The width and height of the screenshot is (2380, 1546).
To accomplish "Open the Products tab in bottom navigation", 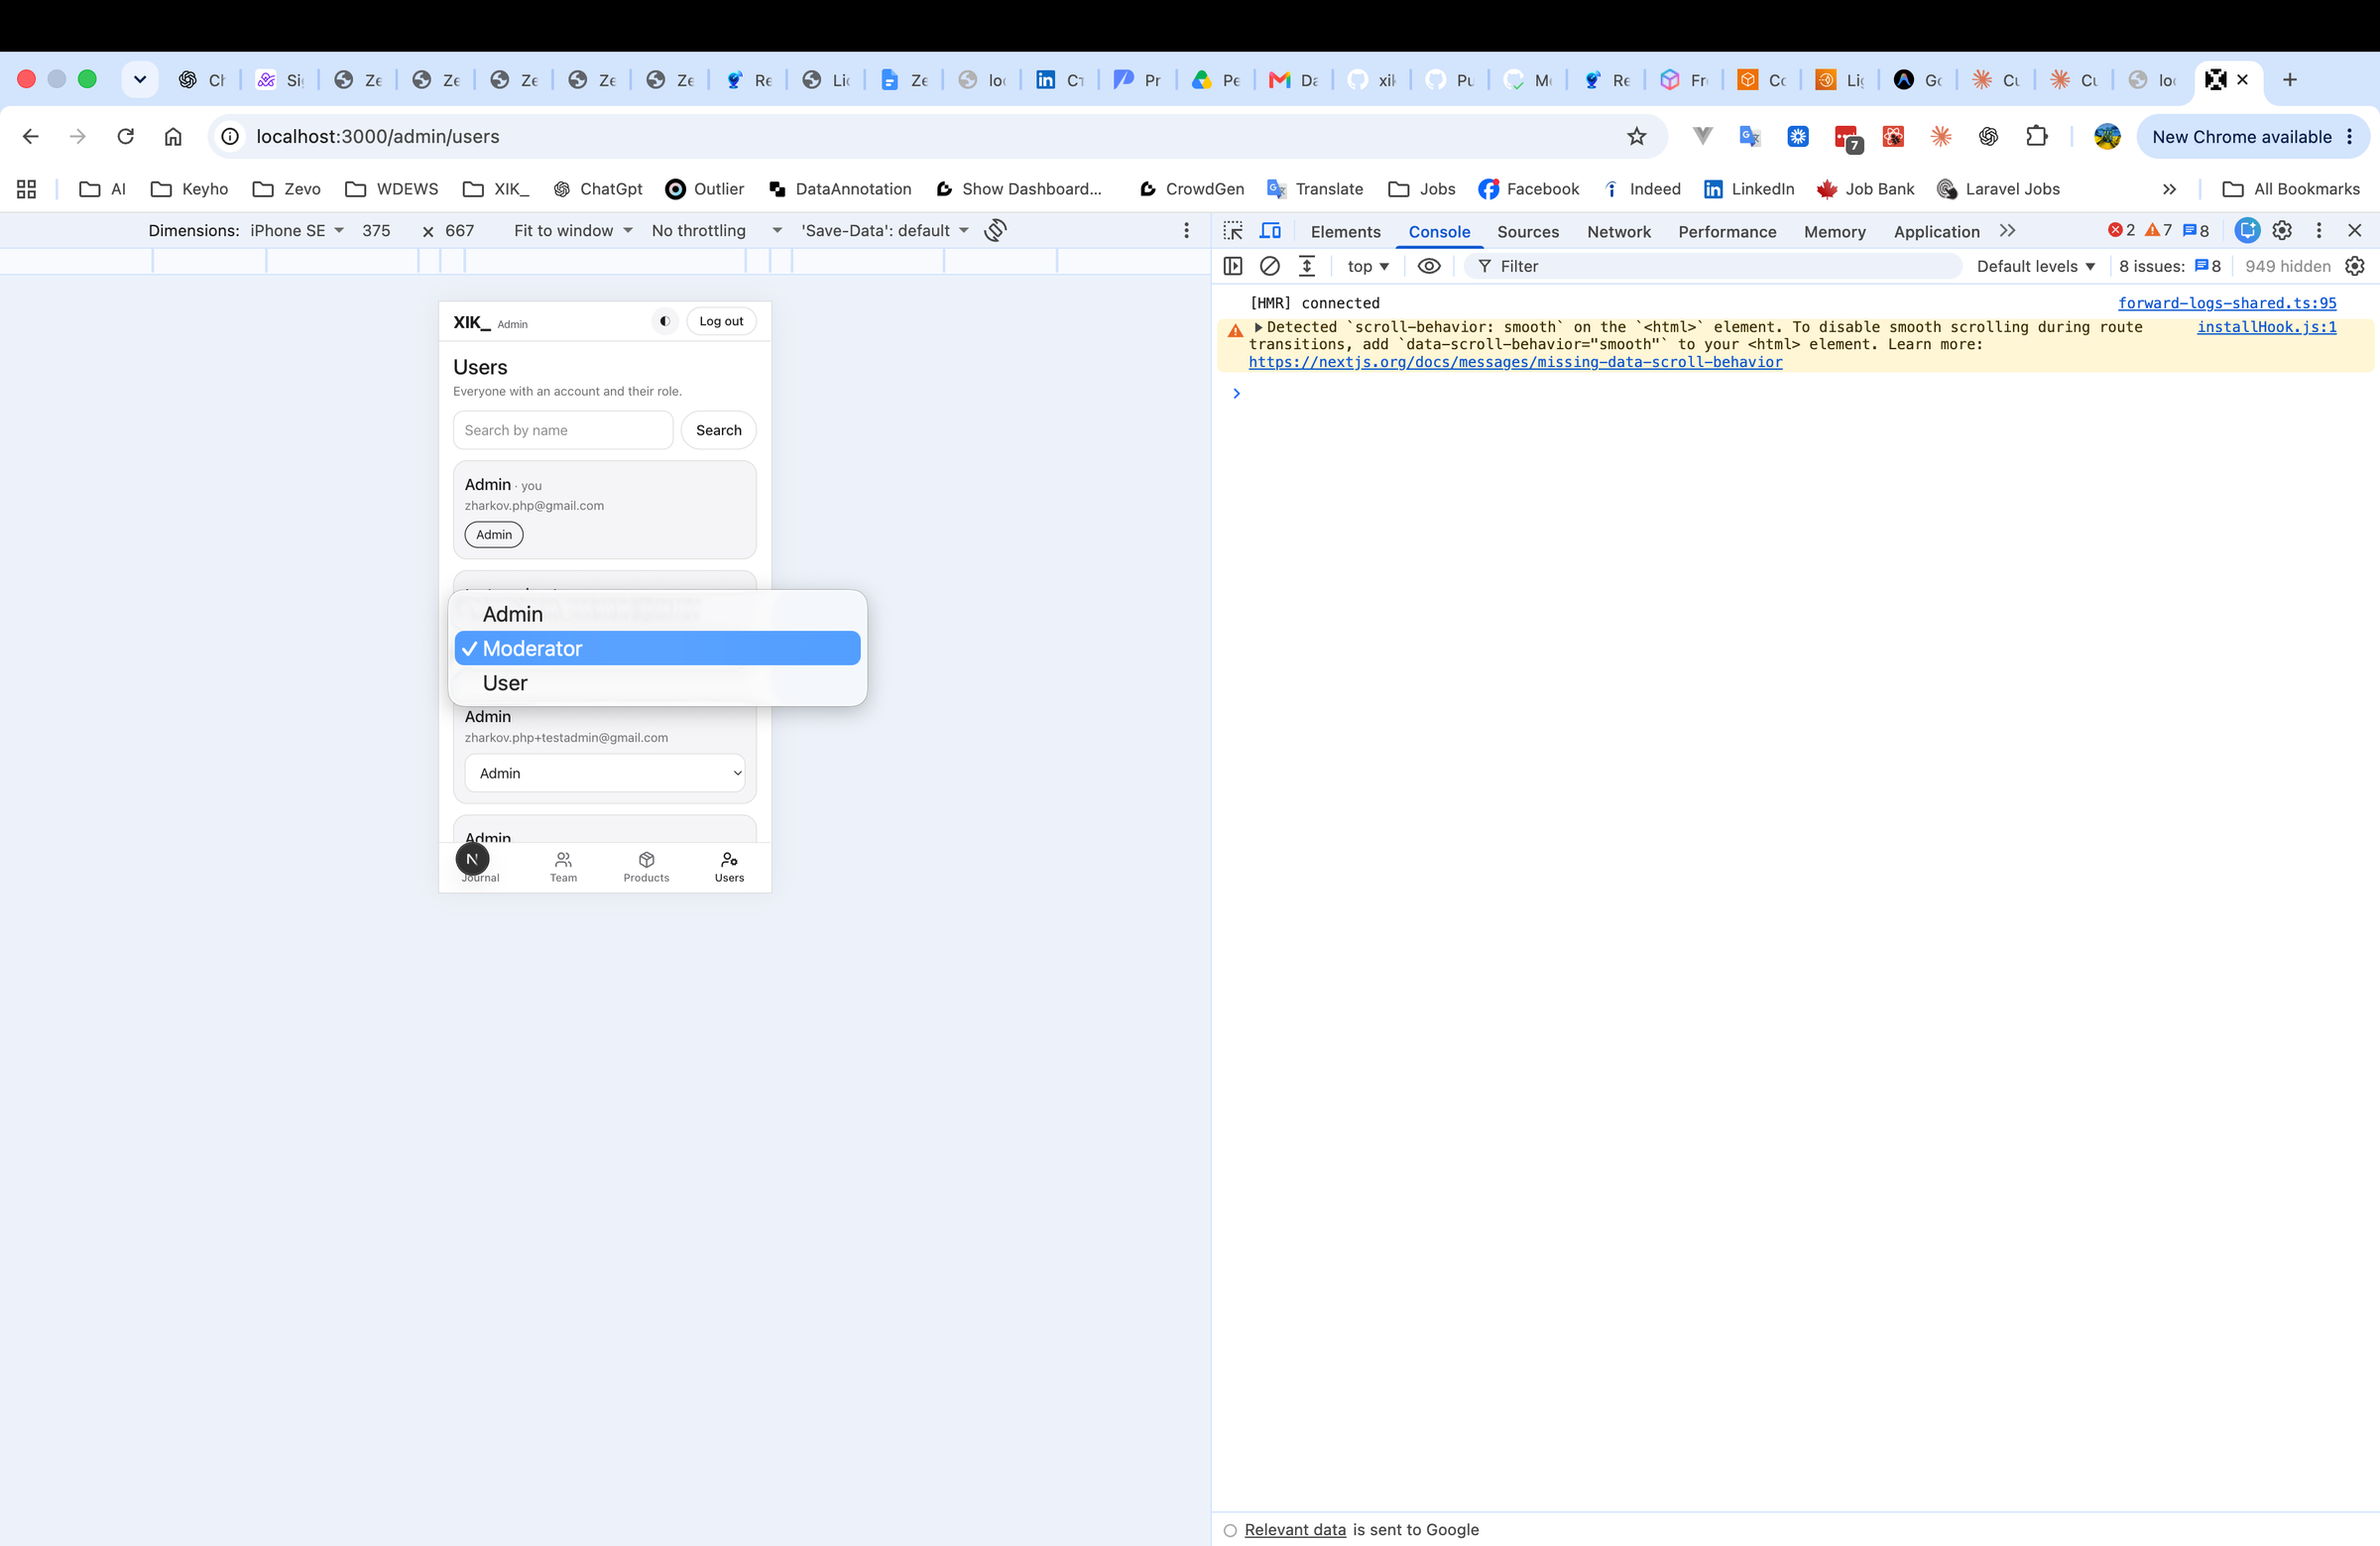I will coord(646,867).
